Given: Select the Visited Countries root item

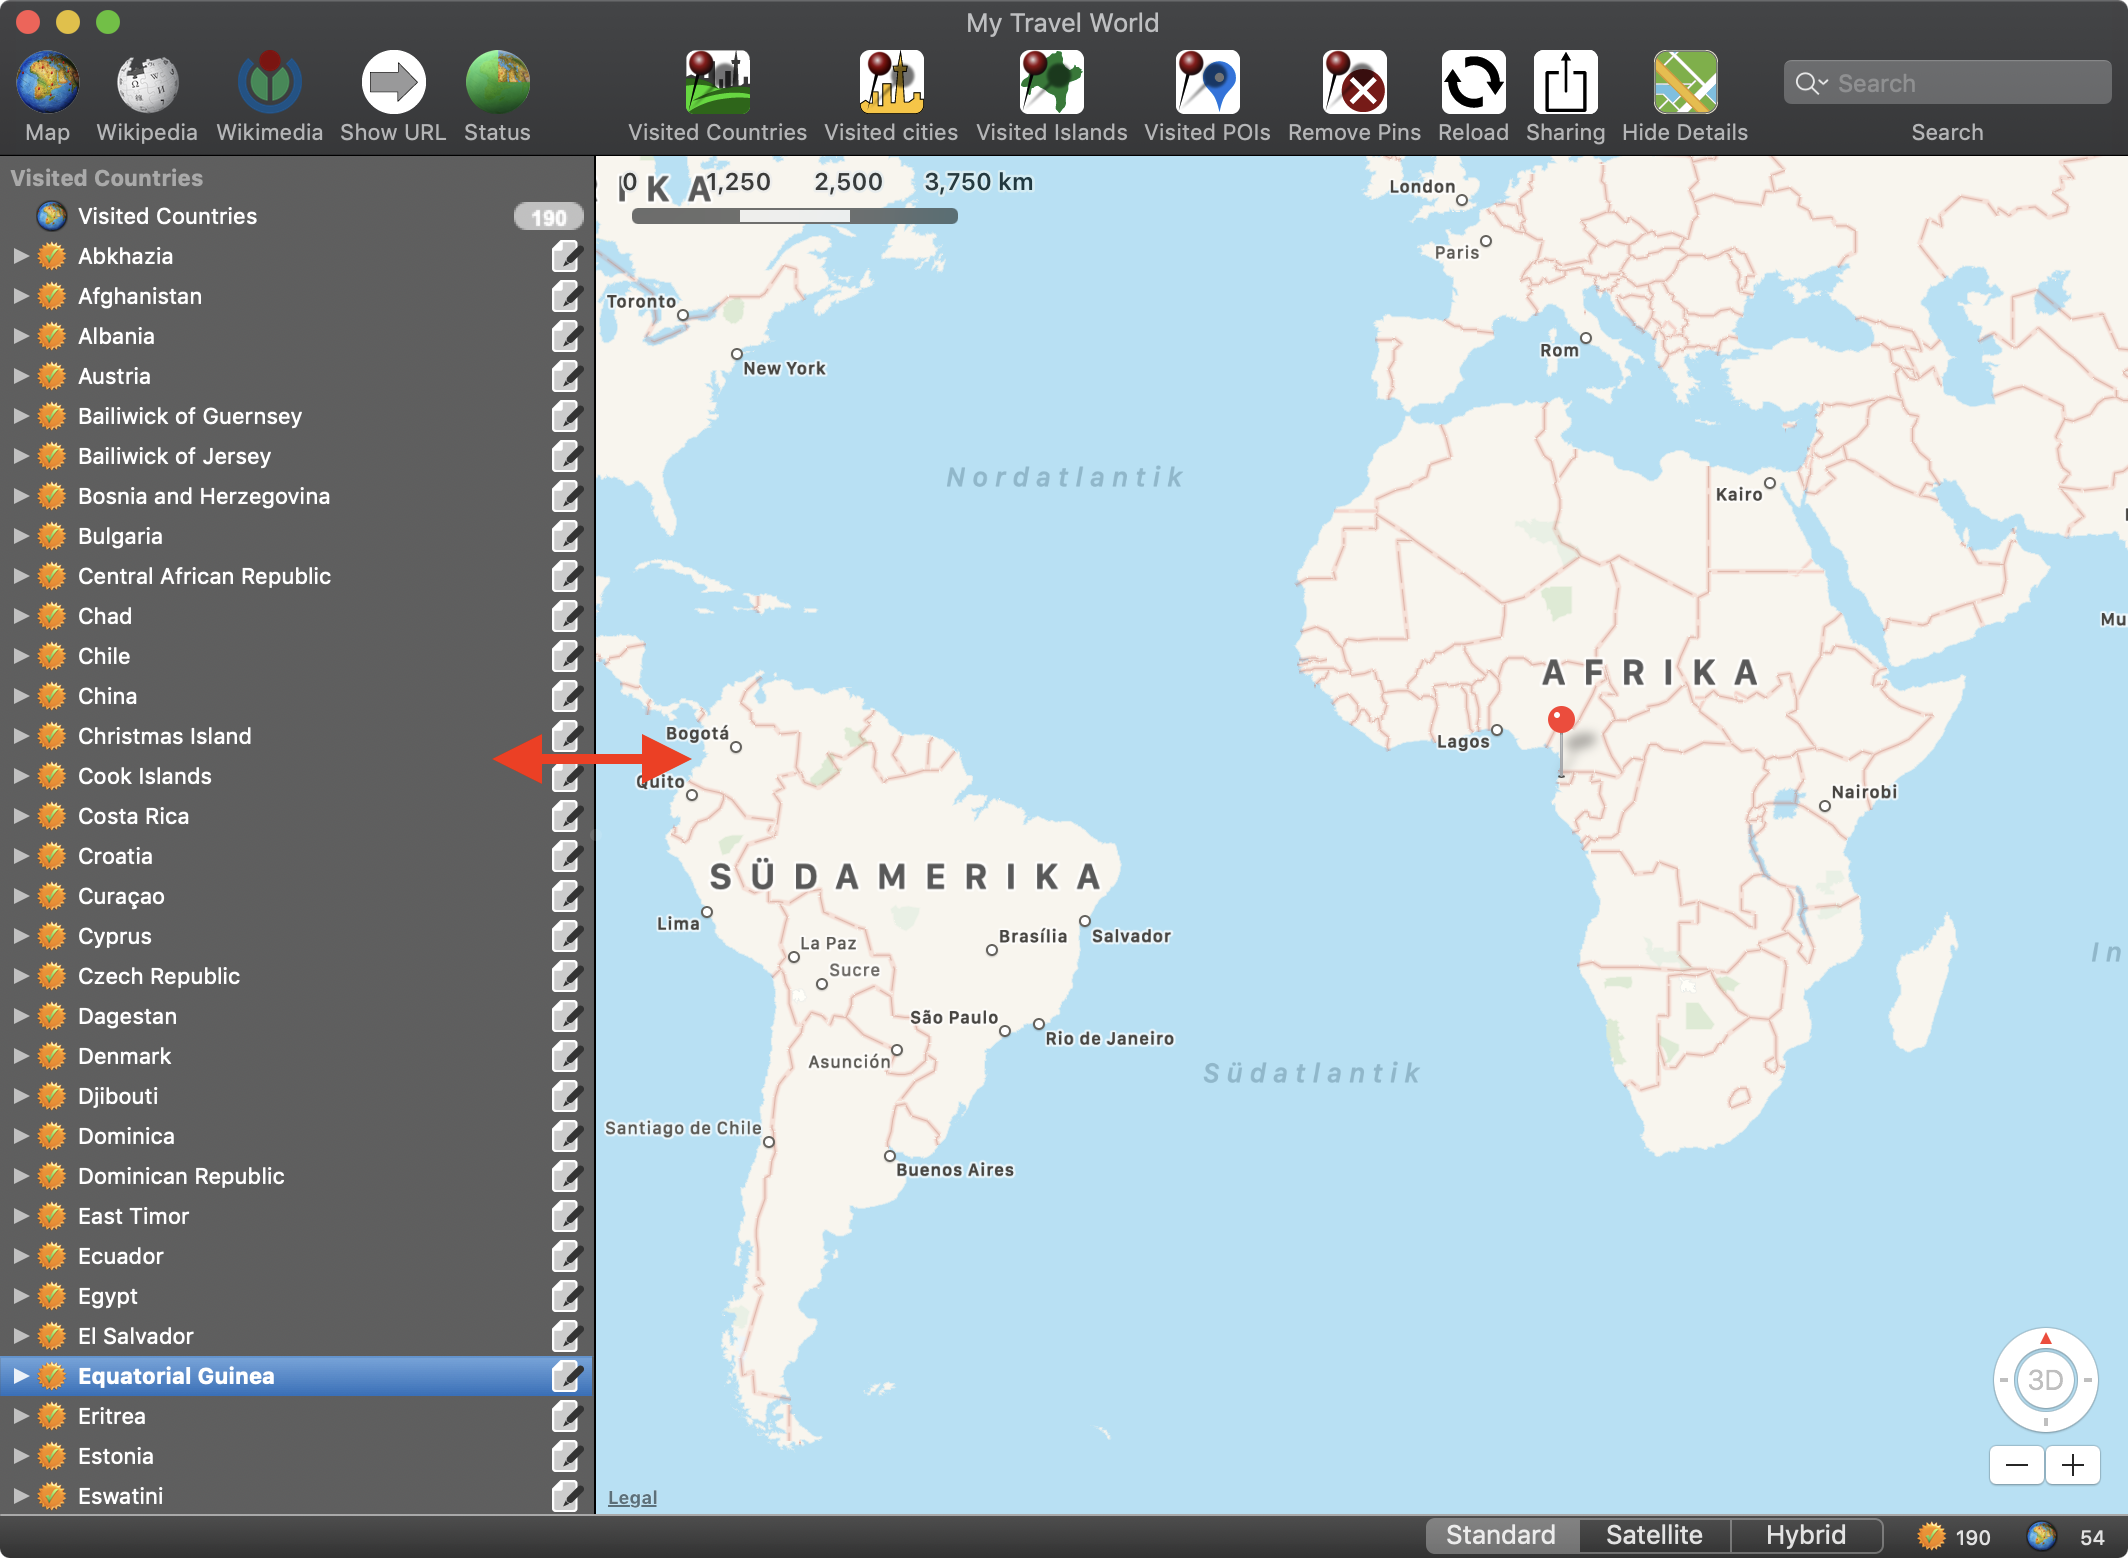Looking at the screenshot, I should [297, 216].
